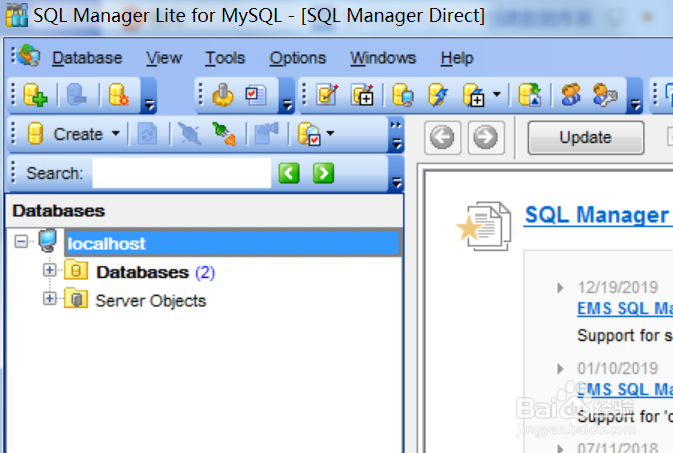Click the Server Objects folder icon

(x=76, y=299)
